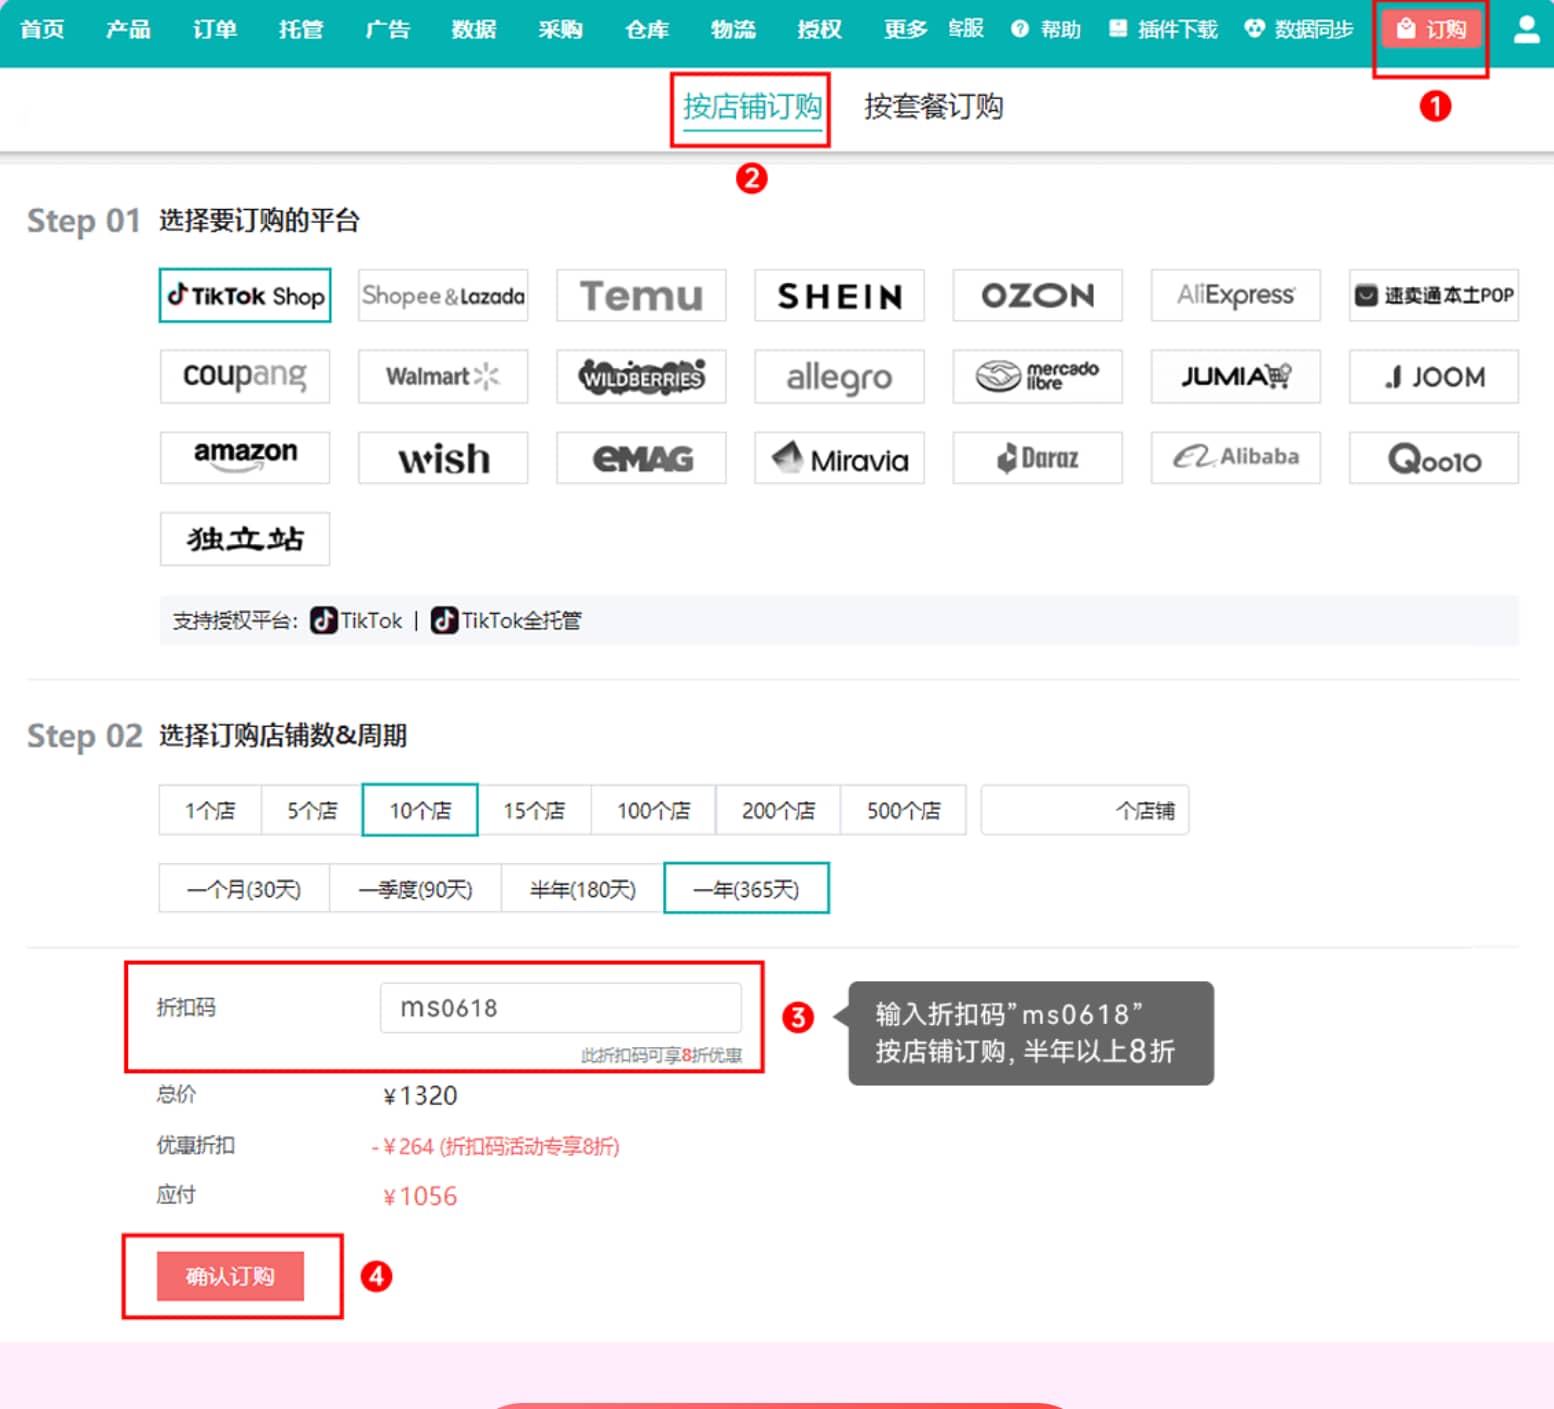
Task: Open 帮助 help in top bar
Action: pyautogui.click(x=1046, y=29)
